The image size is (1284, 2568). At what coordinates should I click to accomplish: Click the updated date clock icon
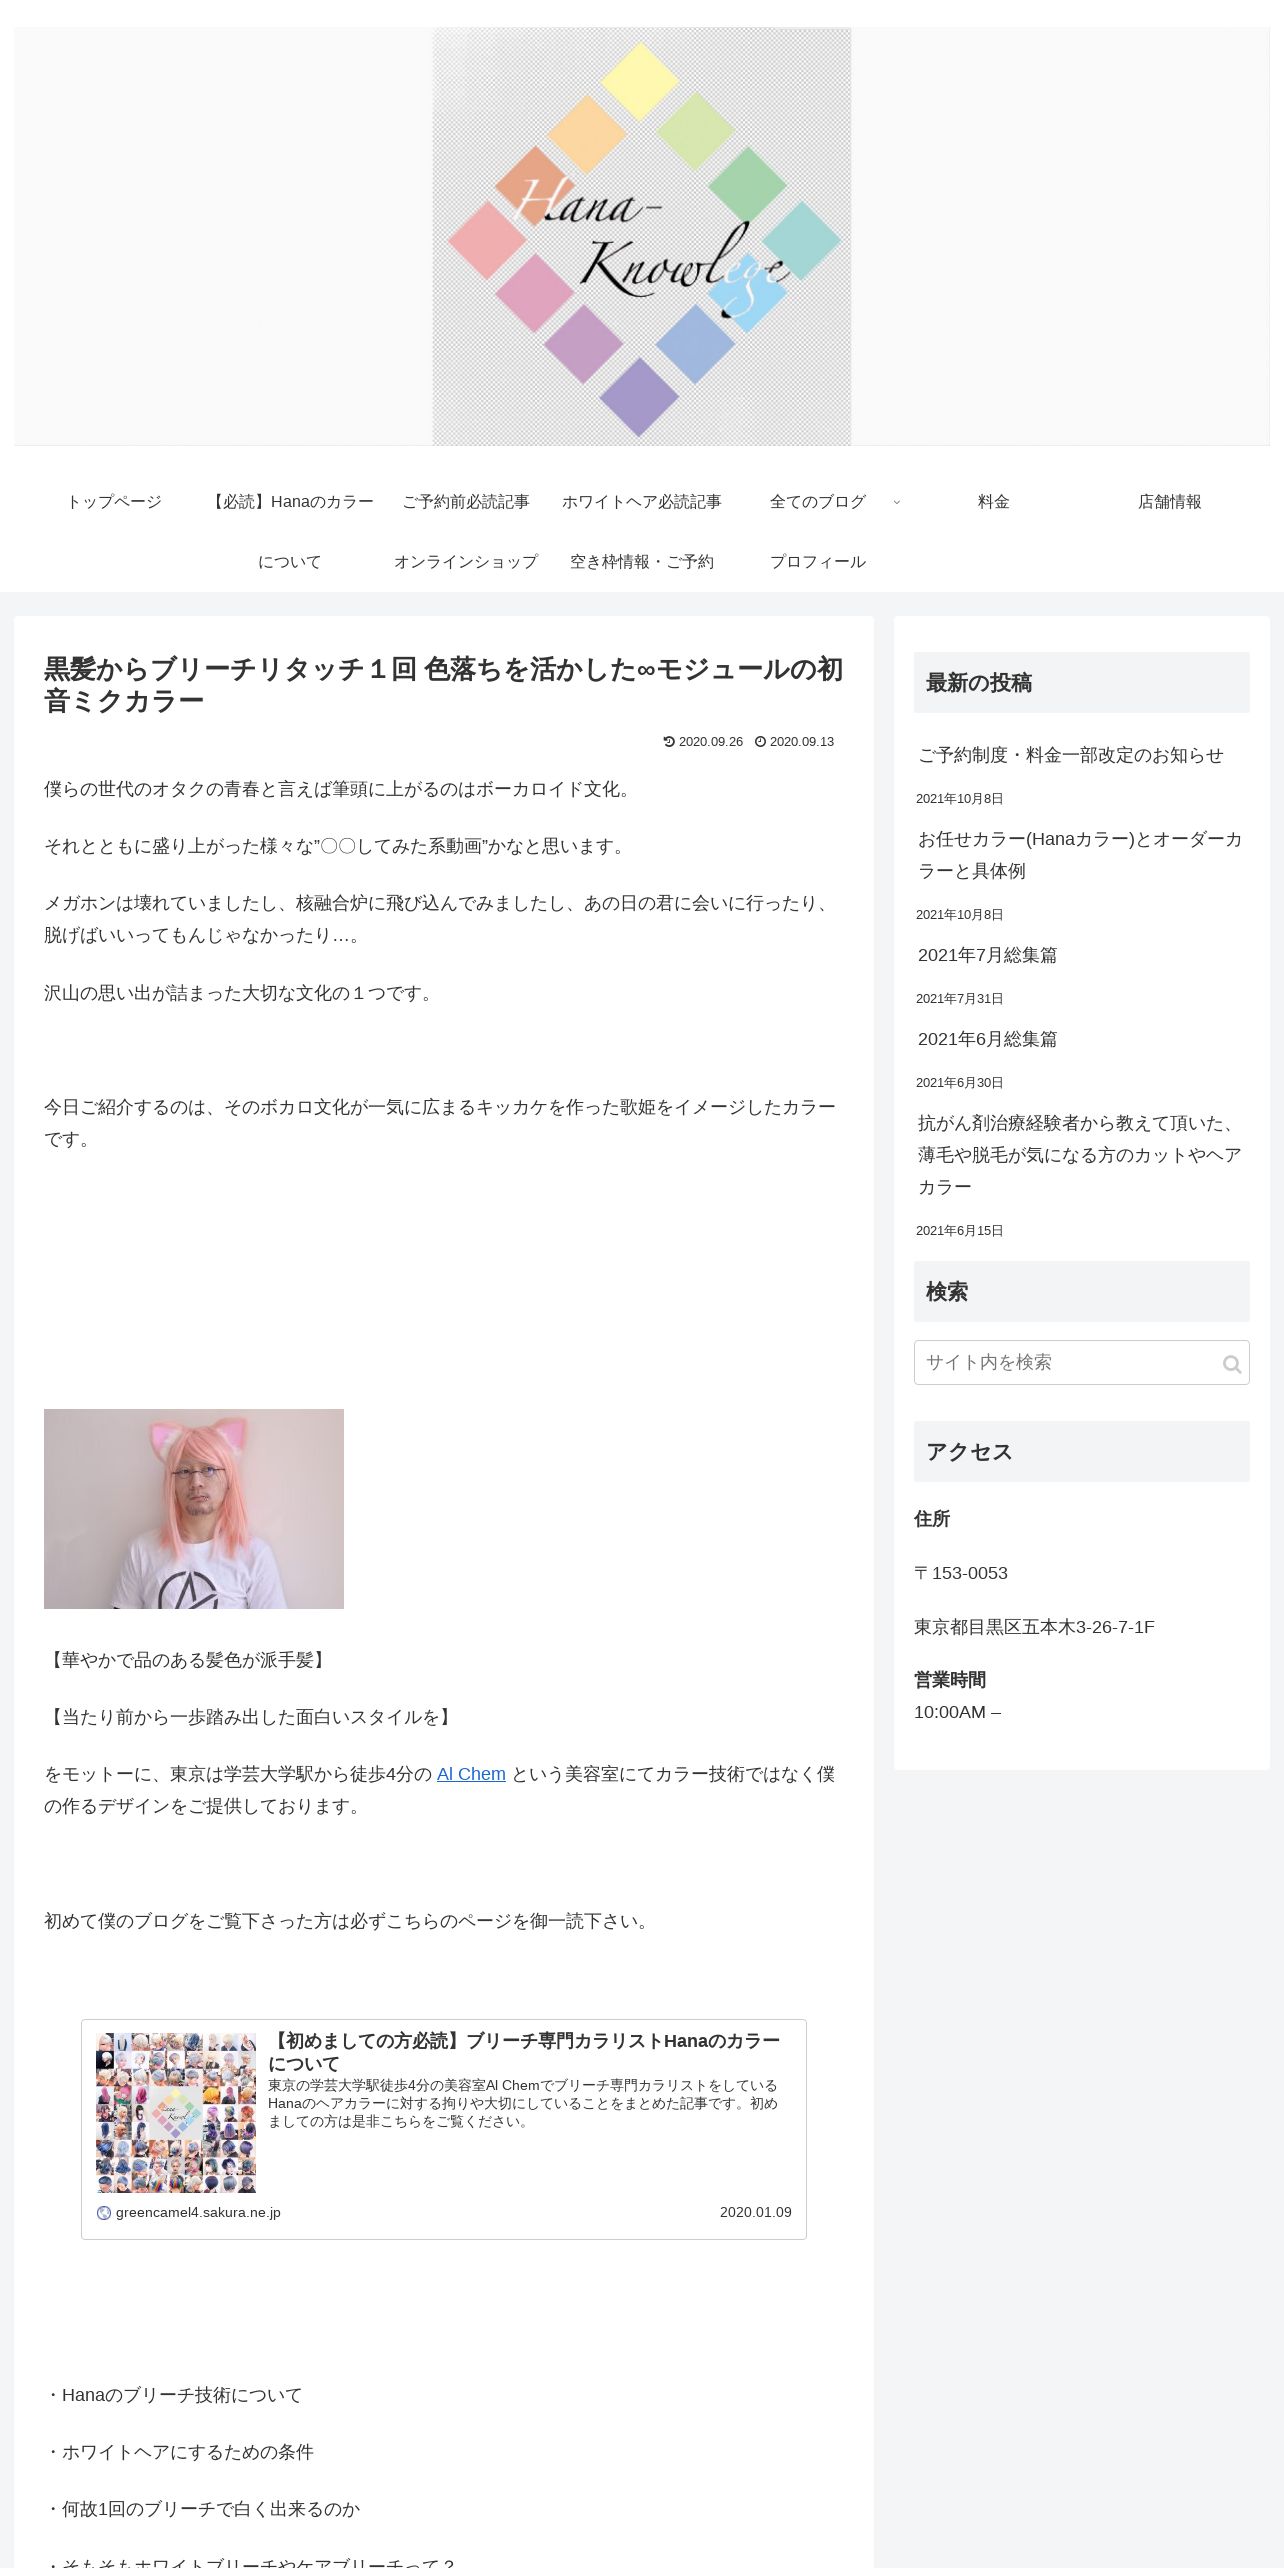669,741
